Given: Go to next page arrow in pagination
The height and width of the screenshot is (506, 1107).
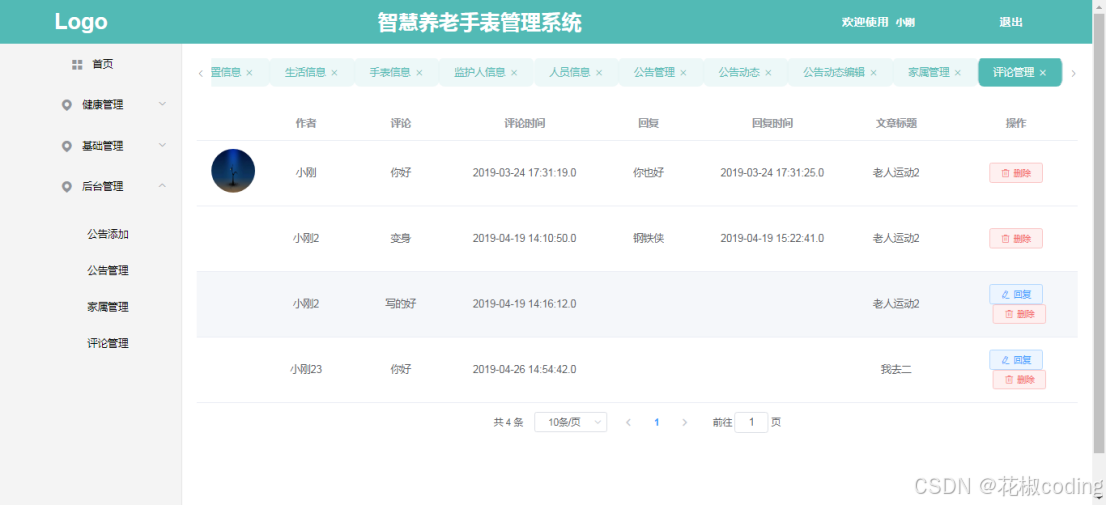Looking at the screenshot, I should [684, 423].
